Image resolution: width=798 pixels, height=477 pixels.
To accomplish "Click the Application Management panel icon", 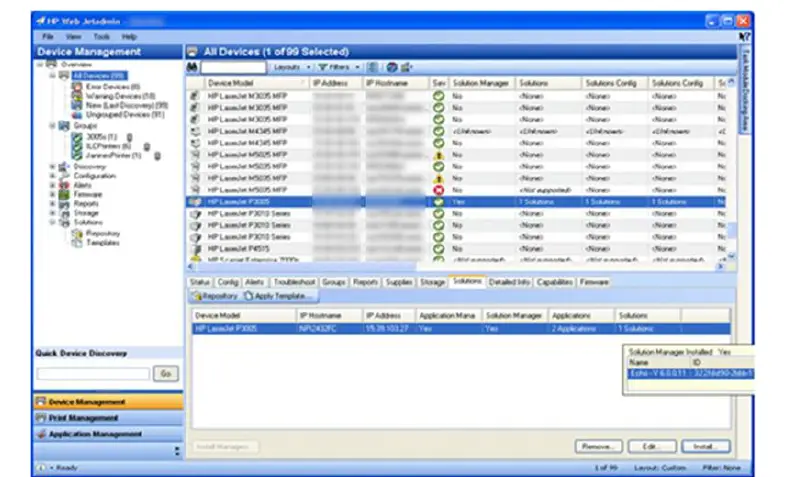I will [x=41, y=434].
